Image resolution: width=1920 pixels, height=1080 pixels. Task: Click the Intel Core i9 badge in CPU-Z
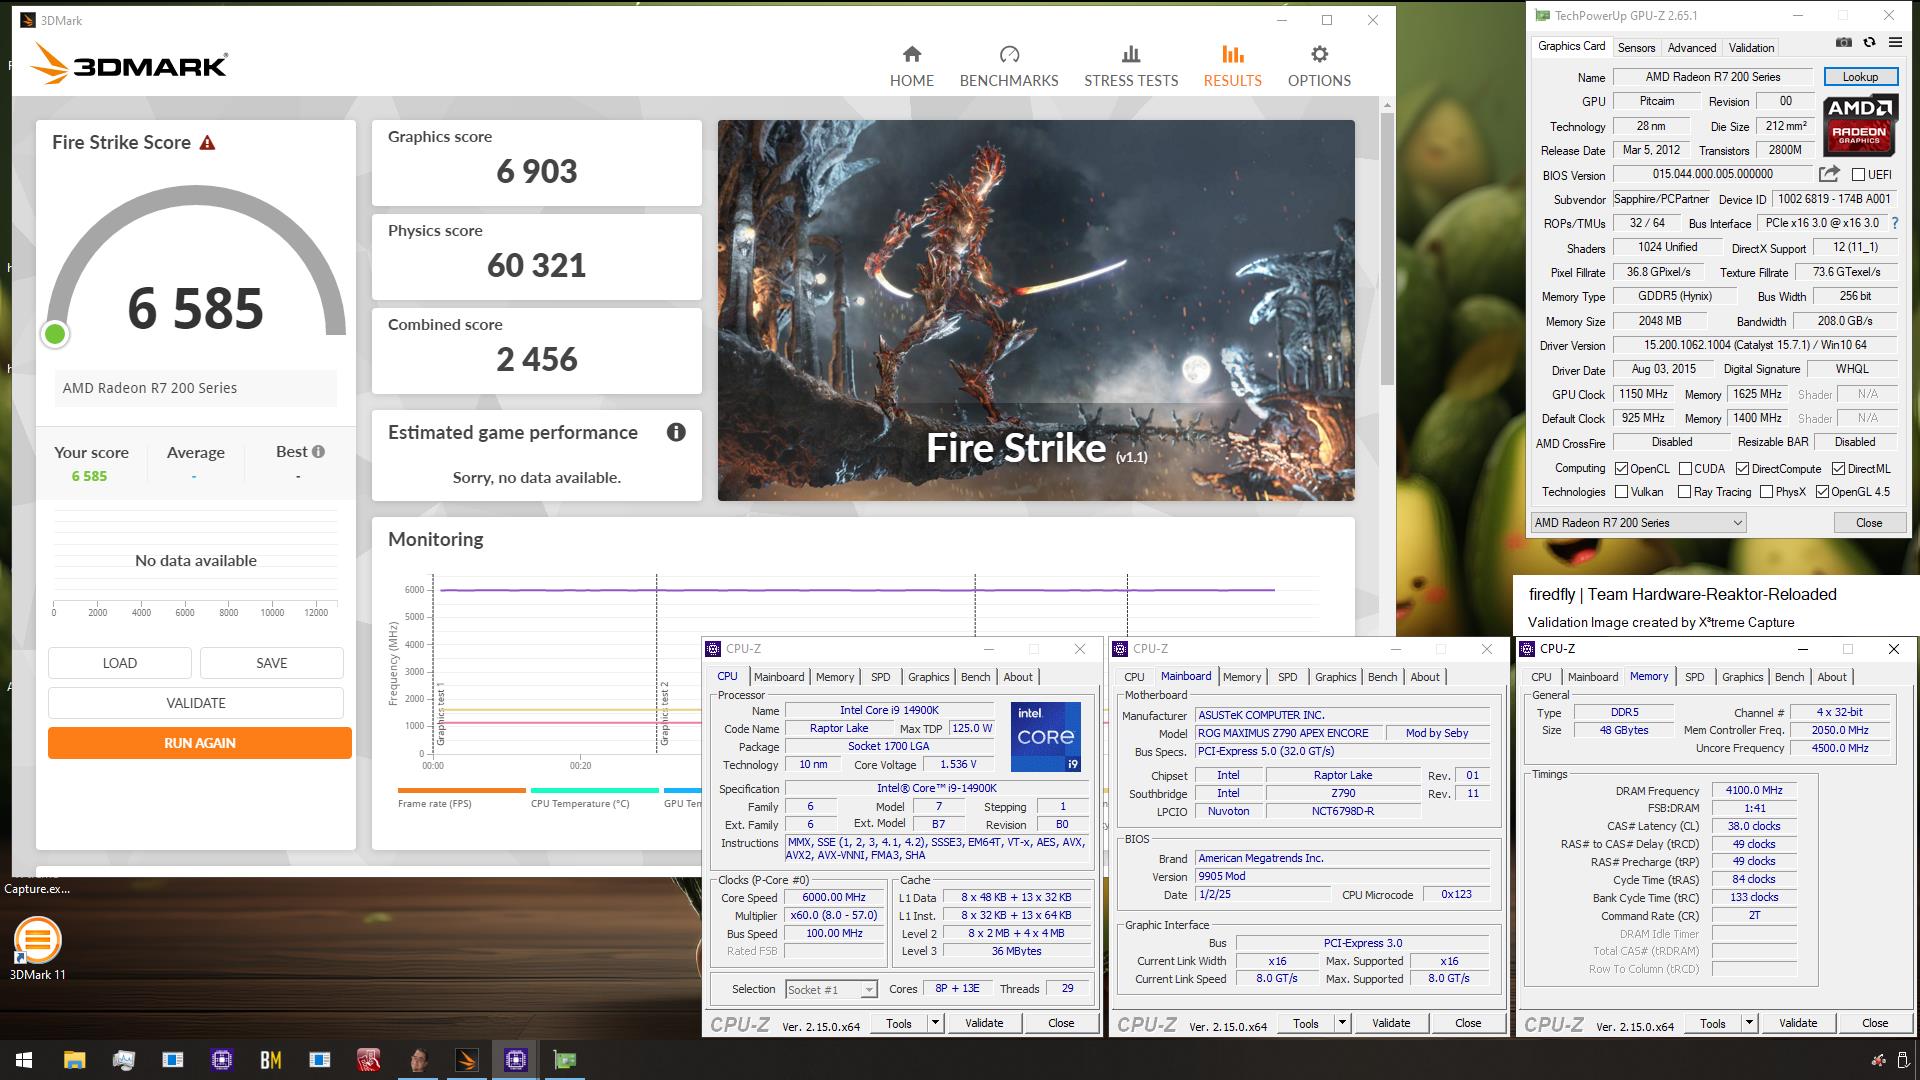click(x=1045, y=737)
